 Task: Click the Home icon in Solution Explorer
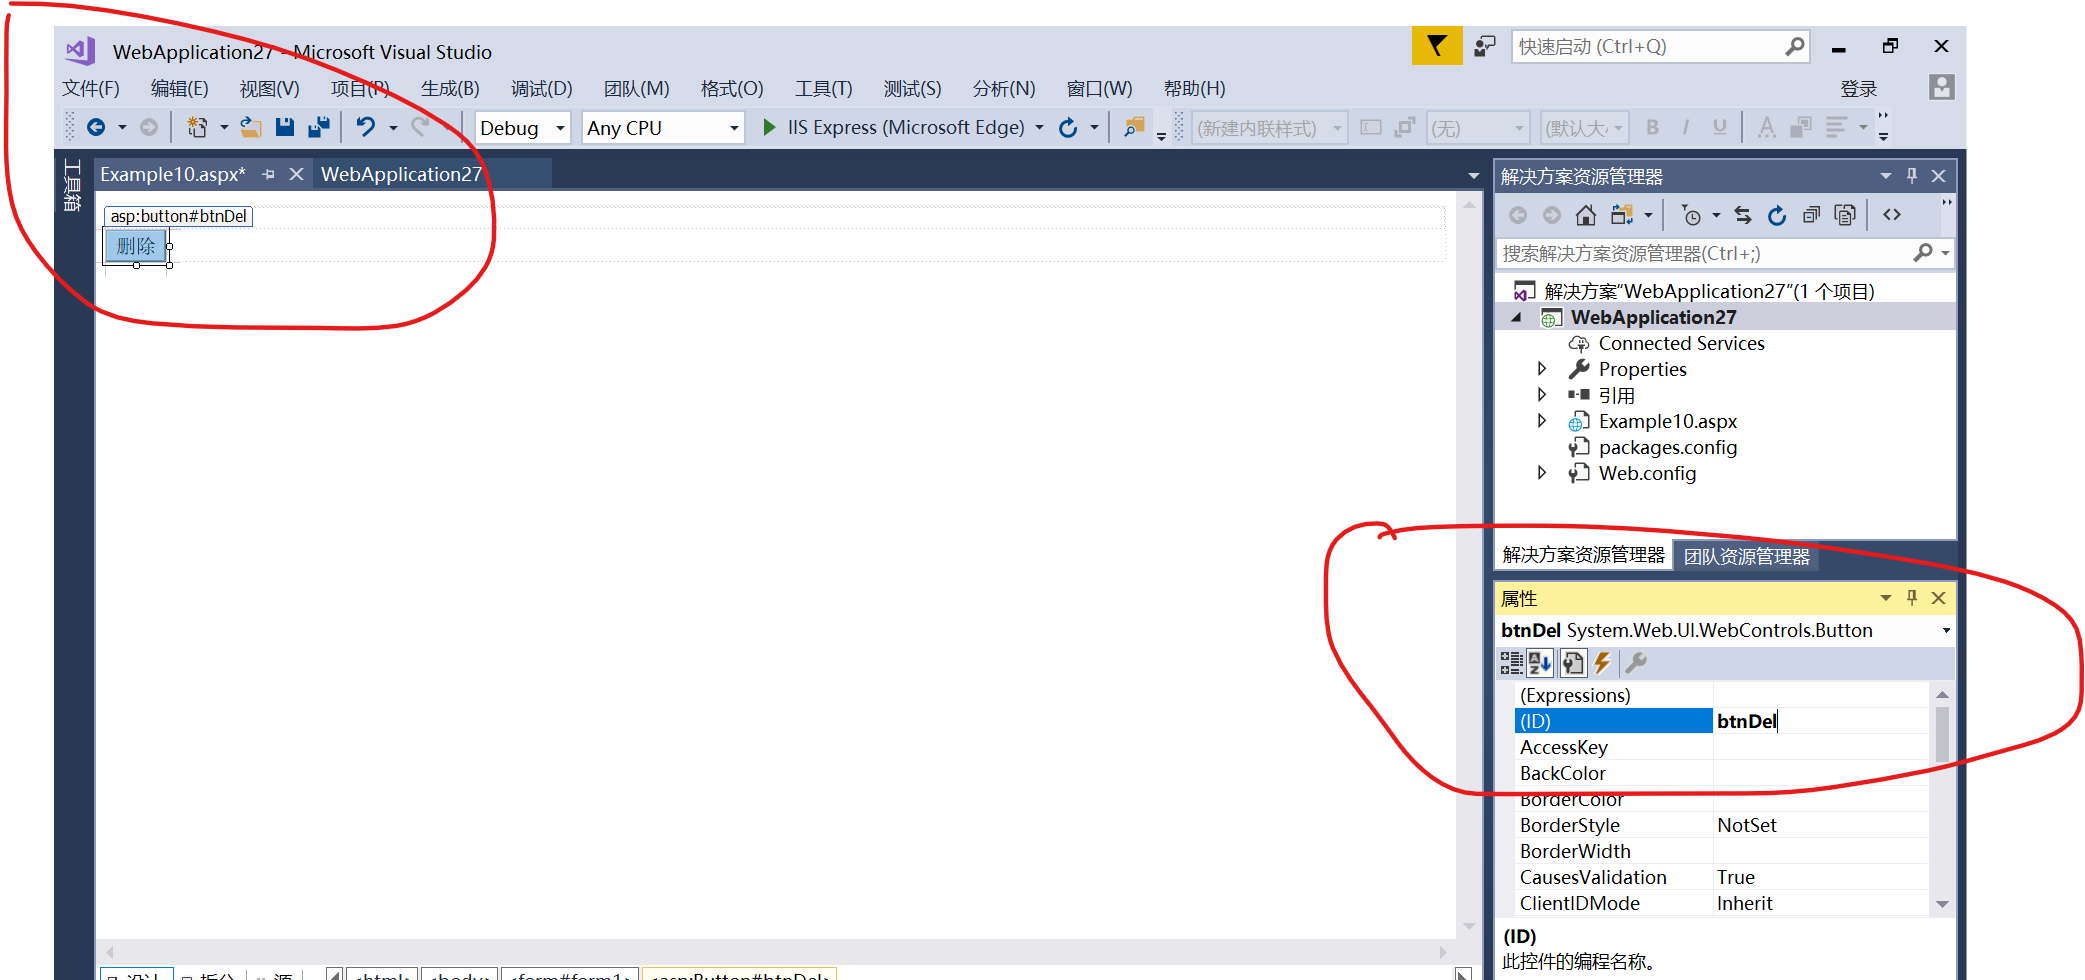(1586, 215)
